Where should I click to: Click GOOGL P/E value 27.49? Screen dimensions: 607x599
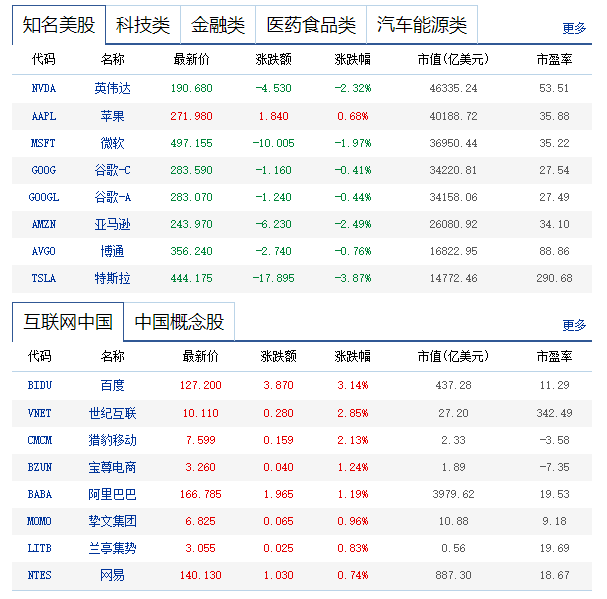pos(554,197)
